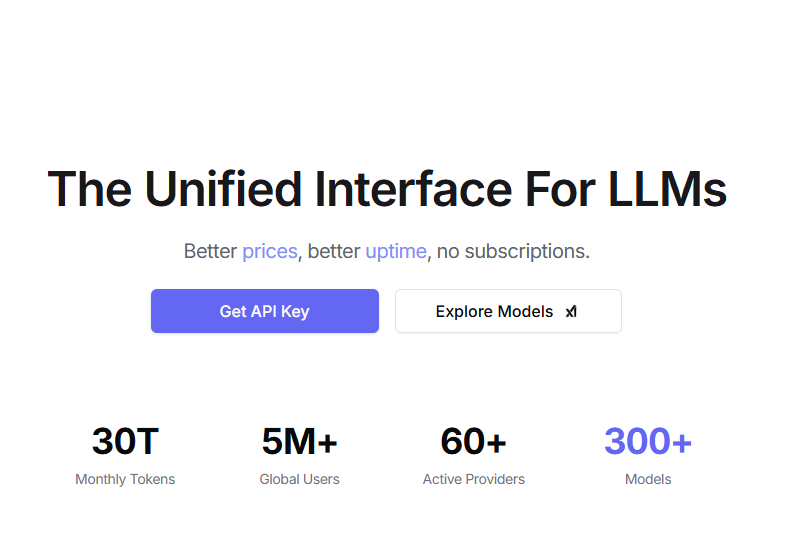Open the Explore Models button label

(494, 312)
